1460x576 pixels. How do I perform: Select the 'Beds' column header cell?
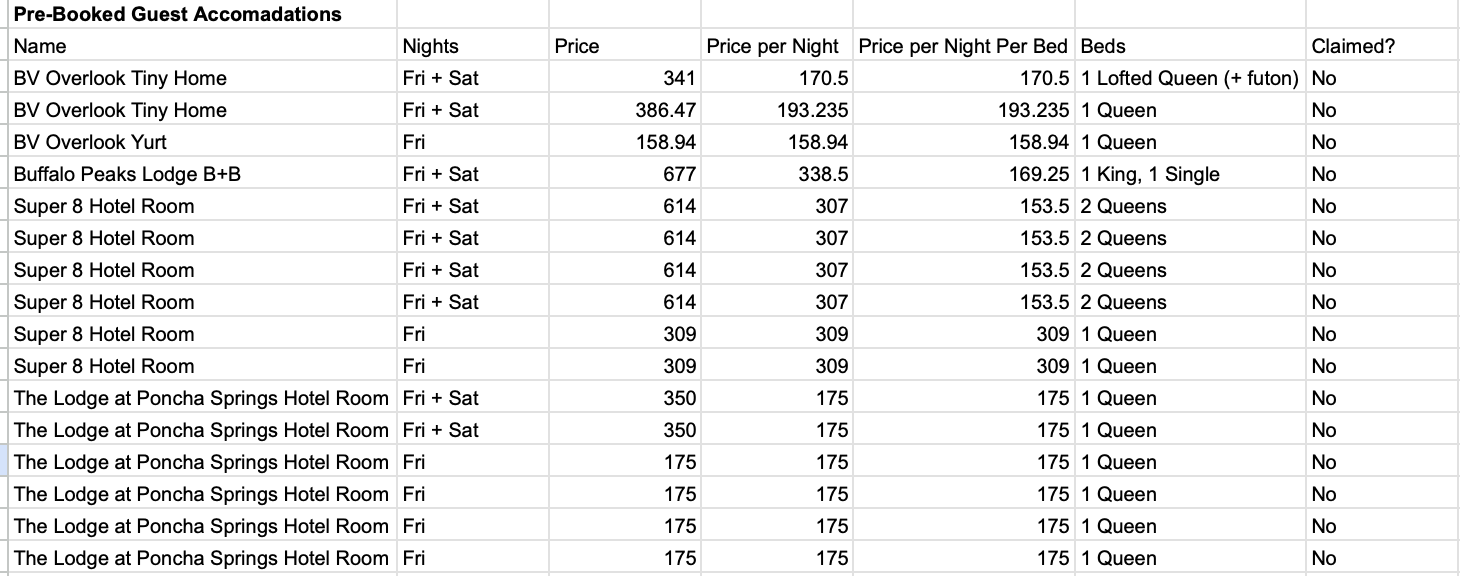click(x=1190, y=46)
